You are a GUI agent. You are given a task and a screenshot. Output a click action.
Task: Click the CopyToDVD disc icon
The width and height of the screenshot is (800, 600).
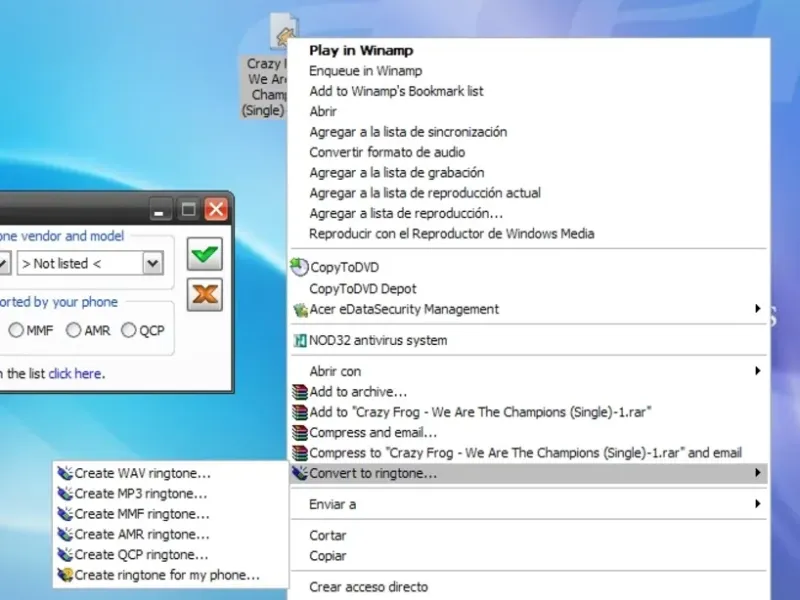coord(299,267)
